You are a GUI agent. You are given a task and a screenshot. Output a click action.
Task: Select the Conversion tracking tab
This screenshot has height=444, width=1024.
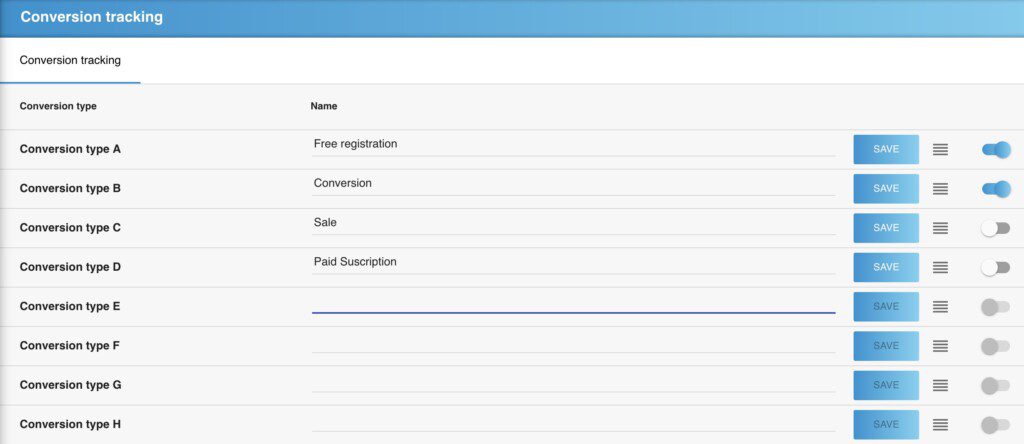[70, 61]
